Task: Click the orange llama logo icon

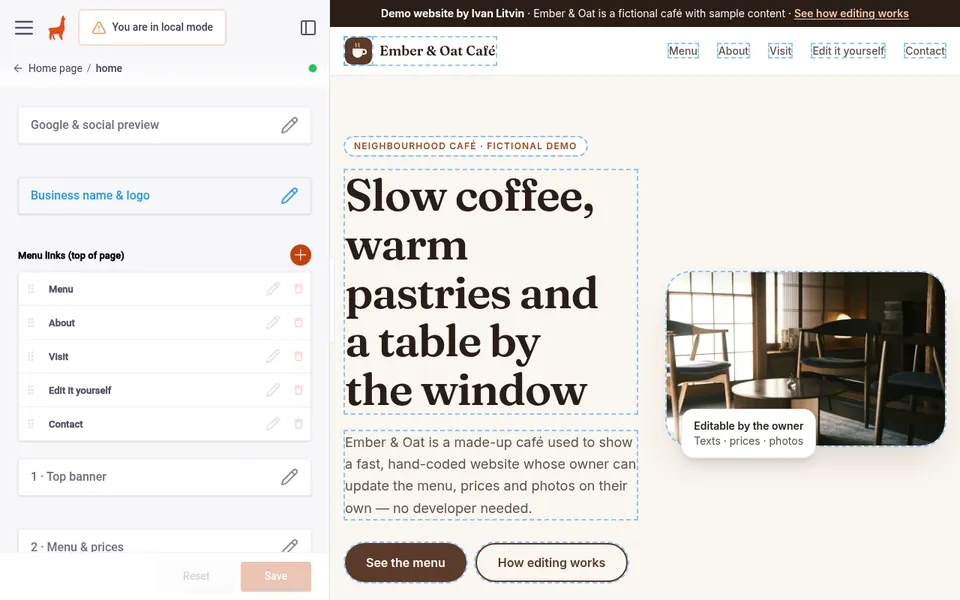Action: pos(57,28)
